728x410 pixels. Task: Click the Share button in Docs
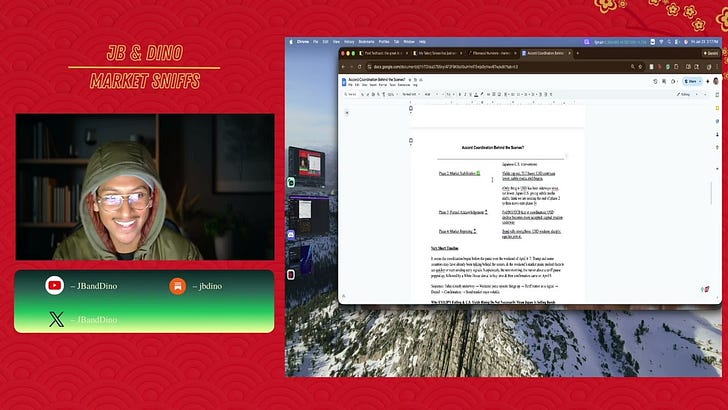point(691,81)
